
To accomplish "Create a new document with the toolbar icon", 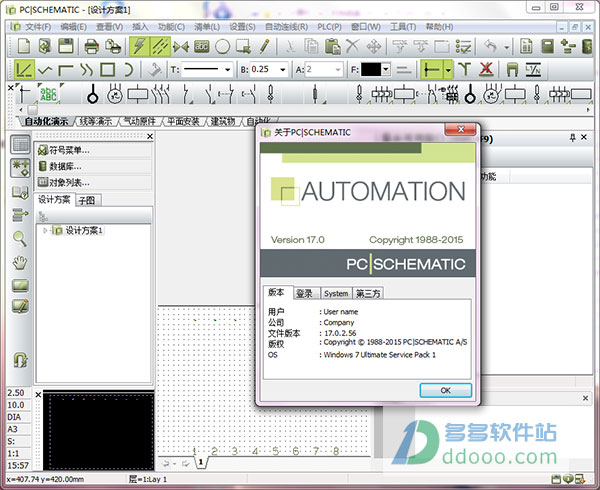I will pos(24,46).
